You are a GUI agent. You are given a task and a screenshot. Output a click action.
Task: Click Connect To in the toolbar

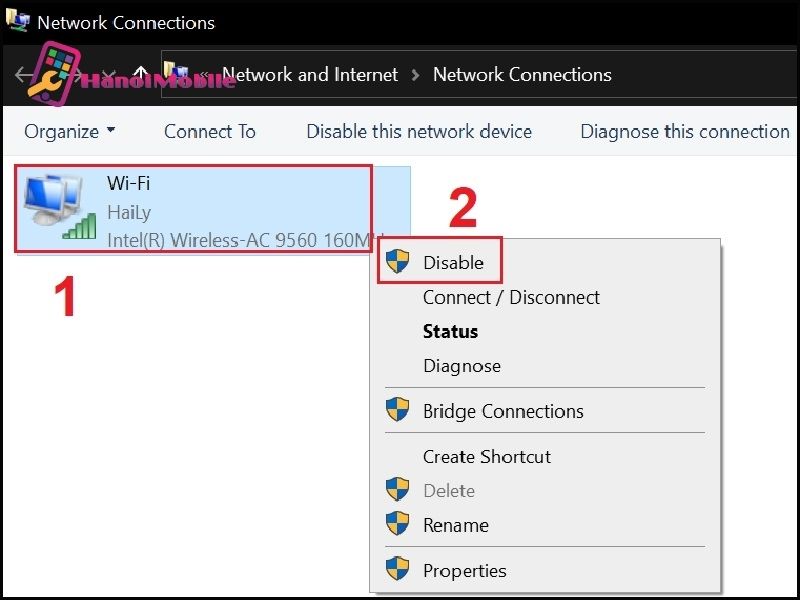point(210,132)
